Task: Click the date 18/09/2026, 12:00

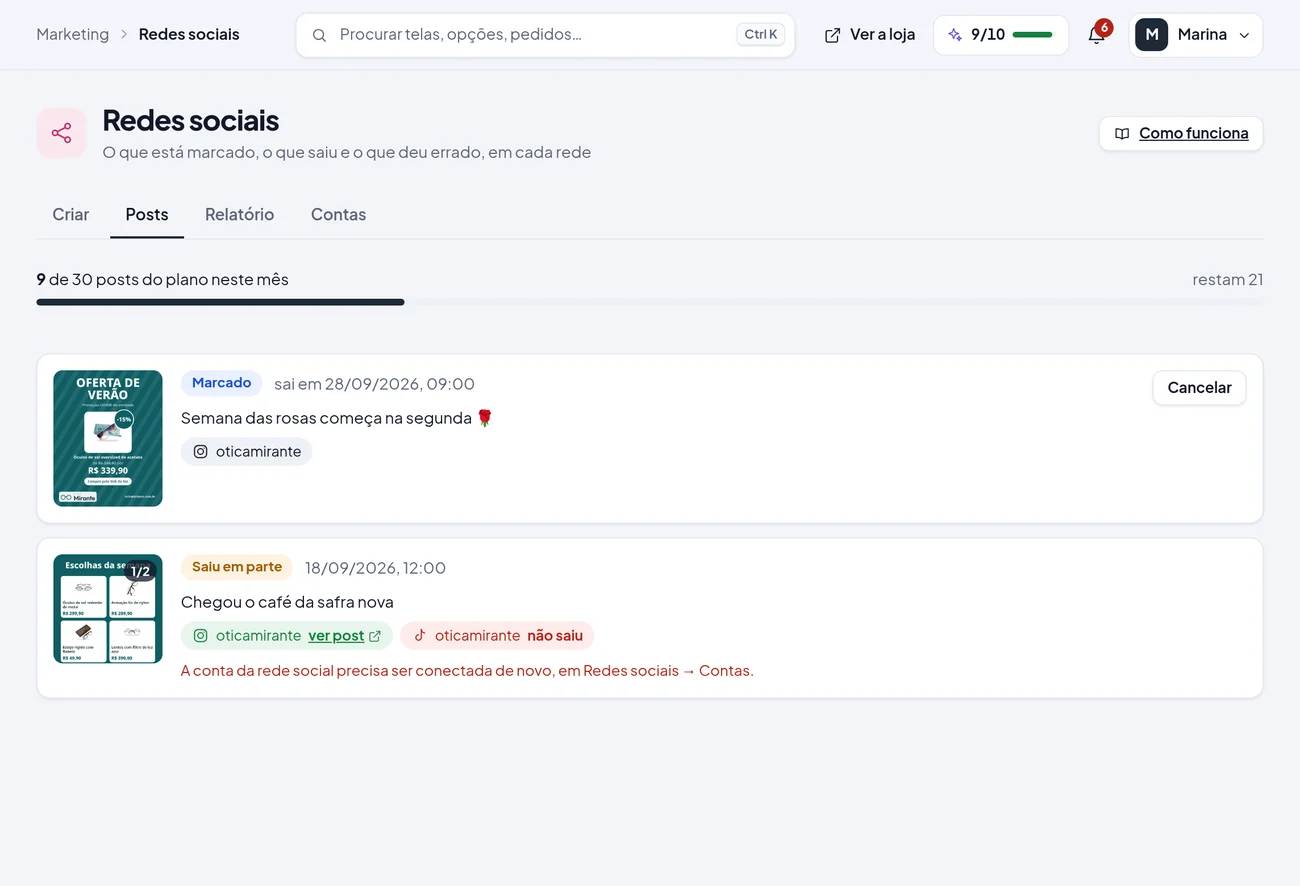Action: tap(375, 568)
